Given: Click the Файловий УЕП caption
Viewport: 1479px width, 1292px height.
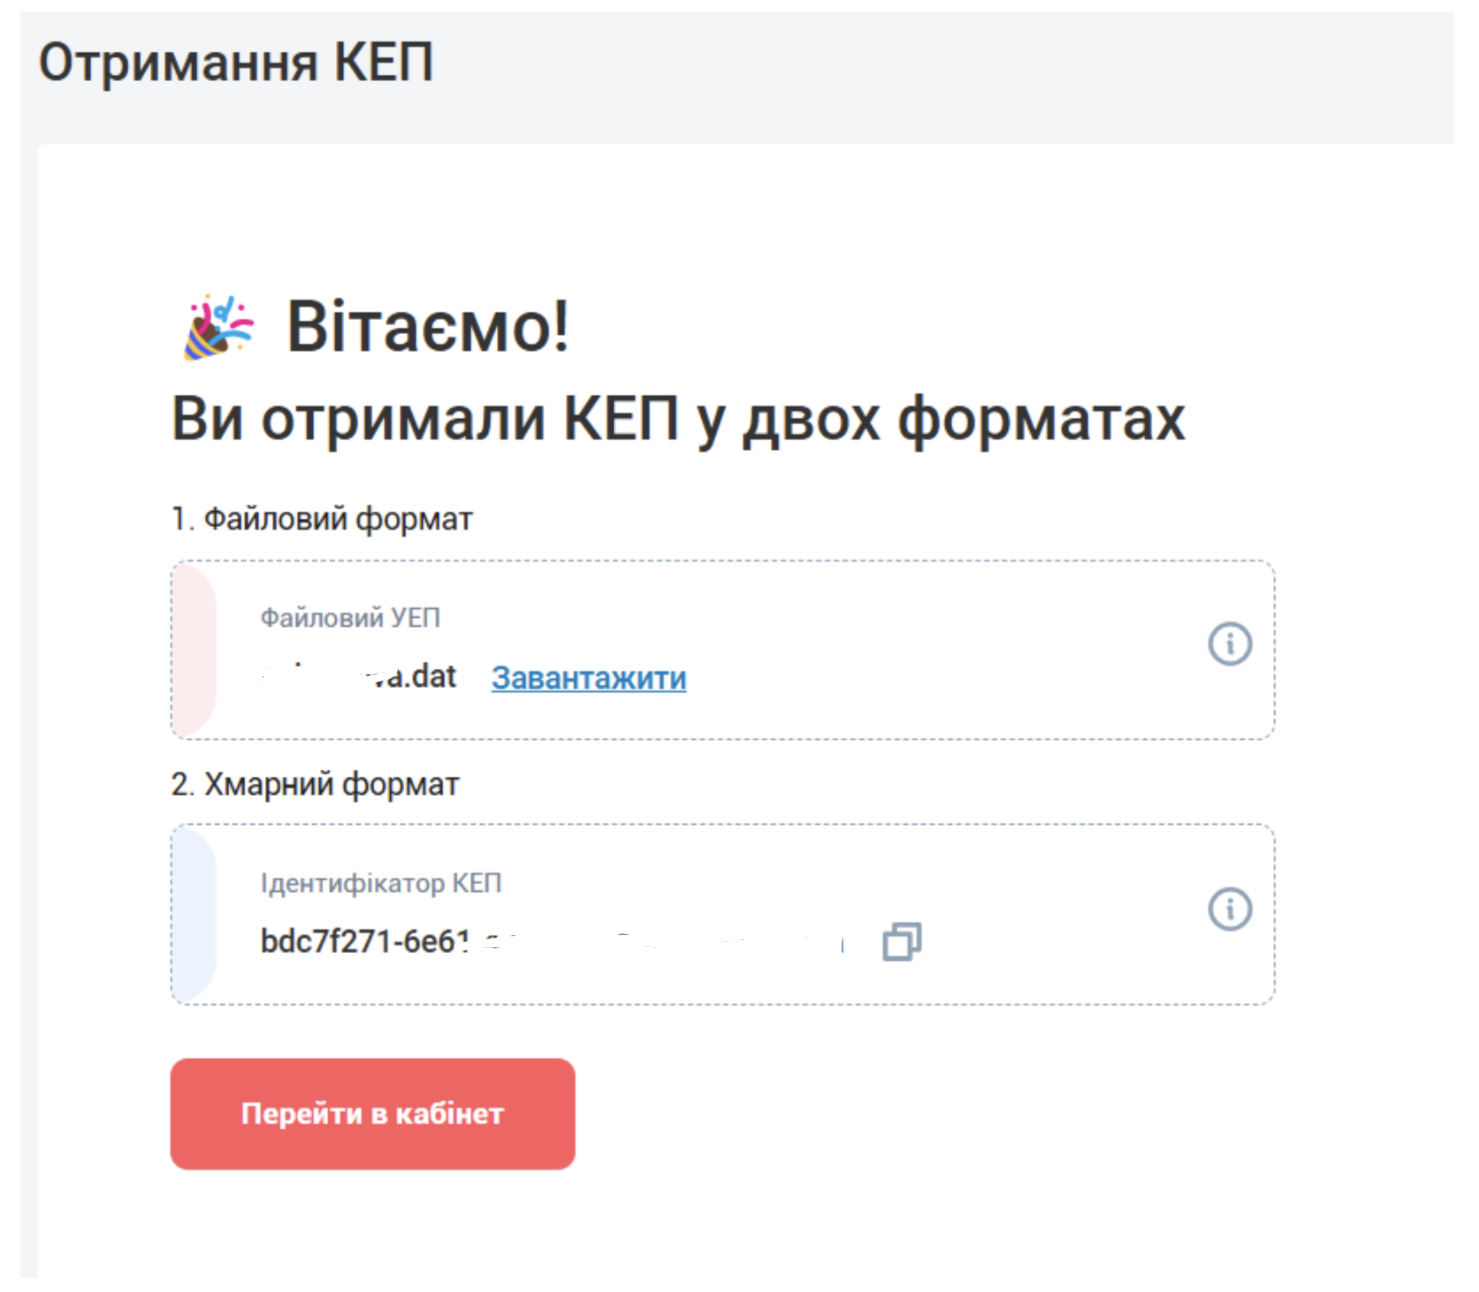Looking at the screenshot, I should [350, 618].
